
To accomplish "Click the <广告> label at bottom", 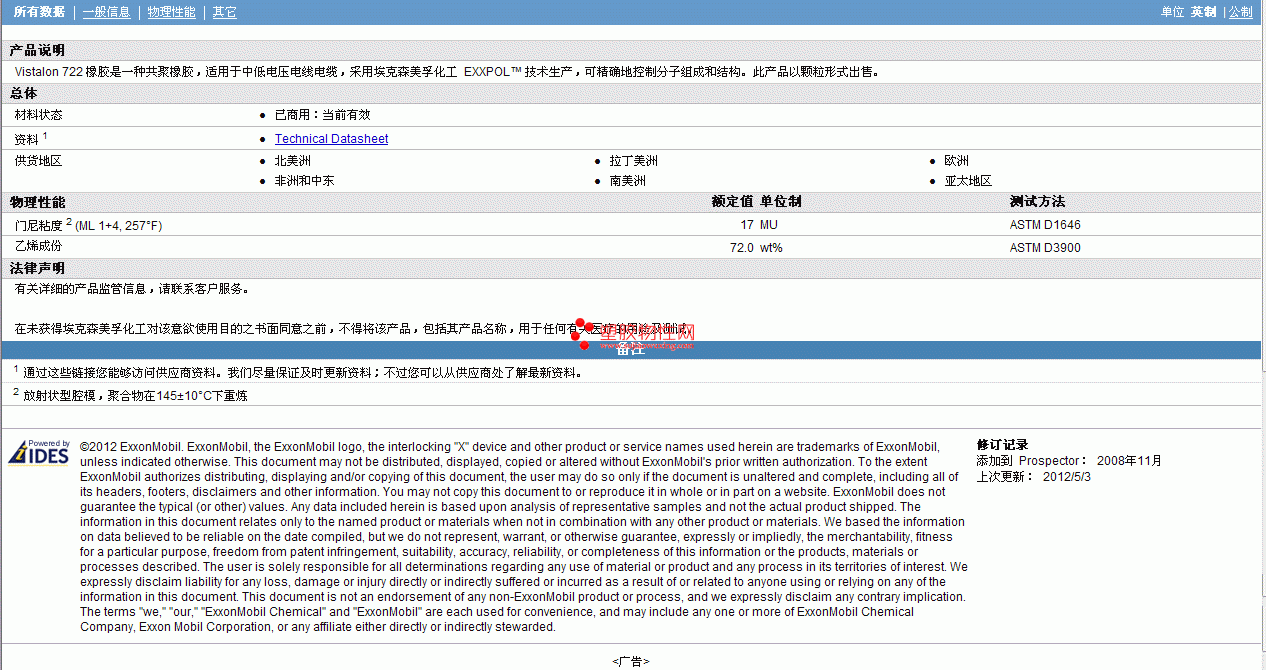I will click(631, 661).
